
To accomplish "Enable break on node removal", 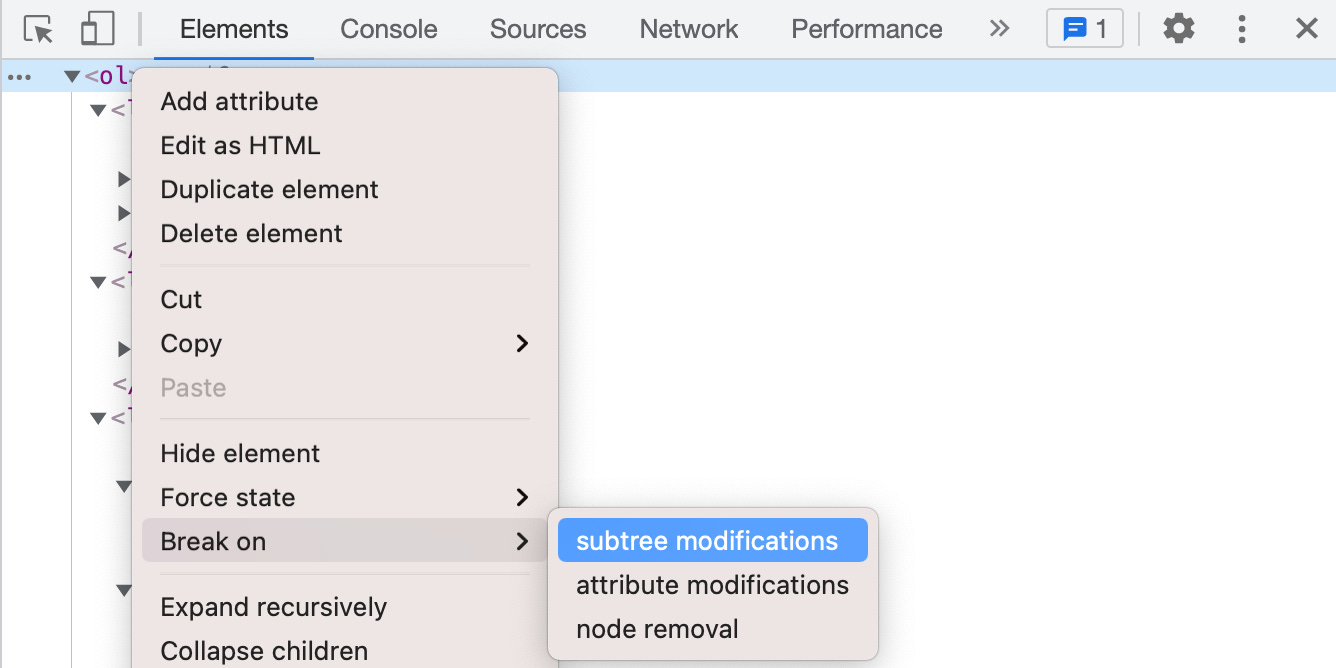I will click(x=656, y=629).
